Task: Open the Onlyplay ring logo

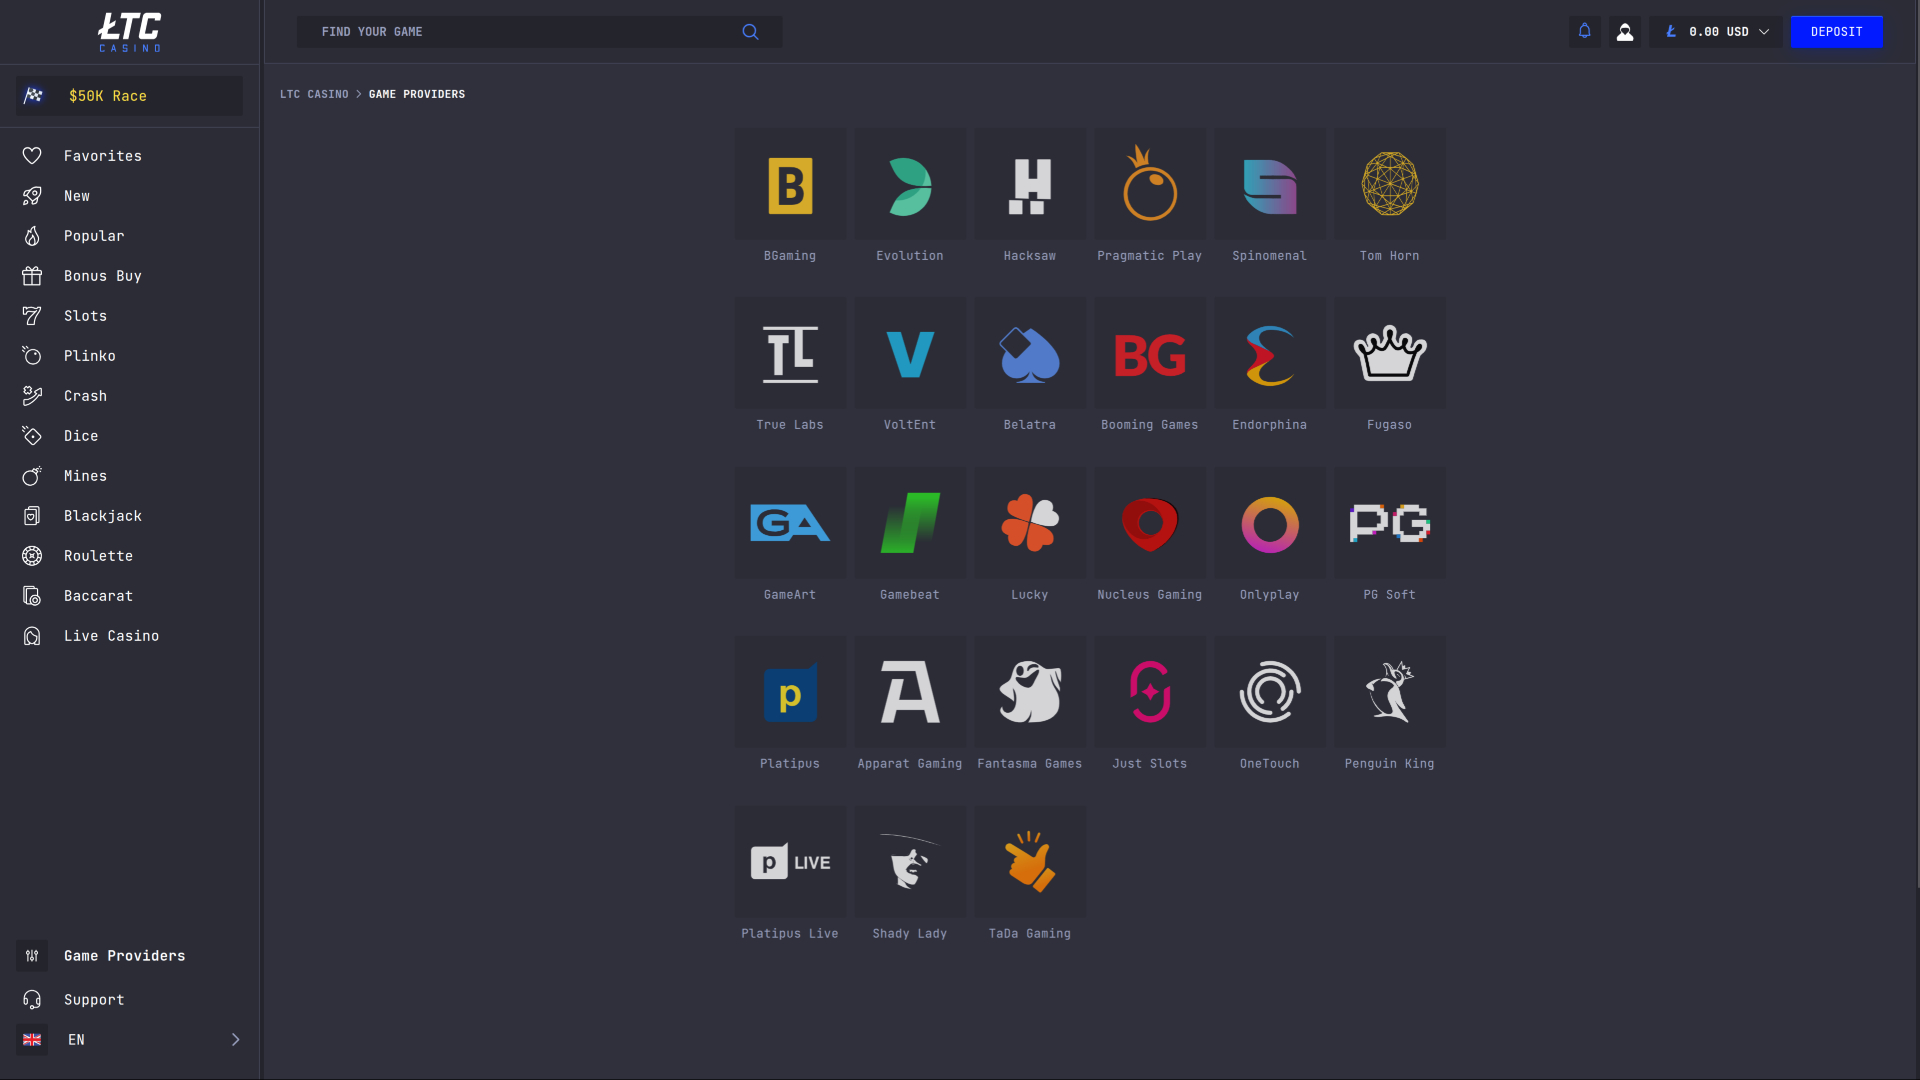Action: [x=1270, y=523]
